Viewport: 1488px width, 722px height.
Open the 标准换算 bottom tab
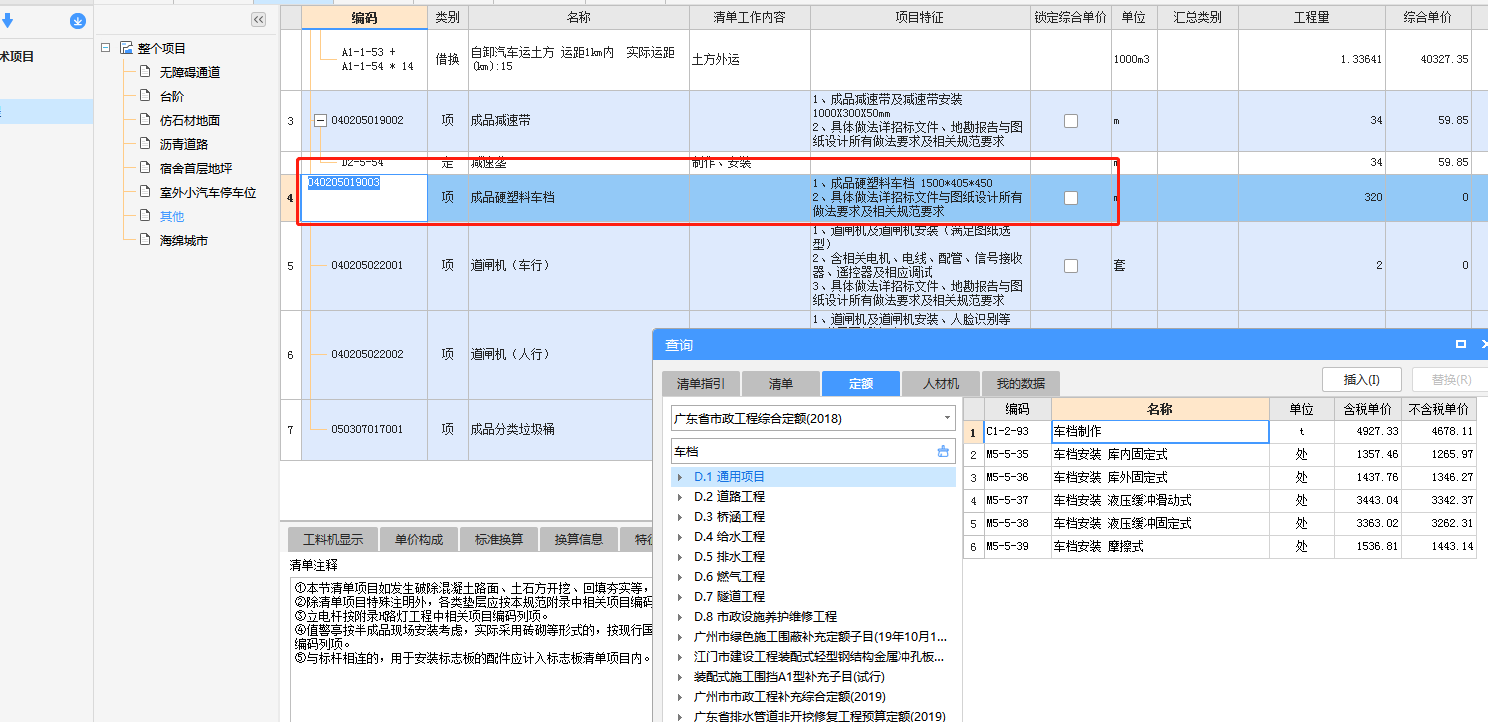pyautogui.click(x=499, y=539)
